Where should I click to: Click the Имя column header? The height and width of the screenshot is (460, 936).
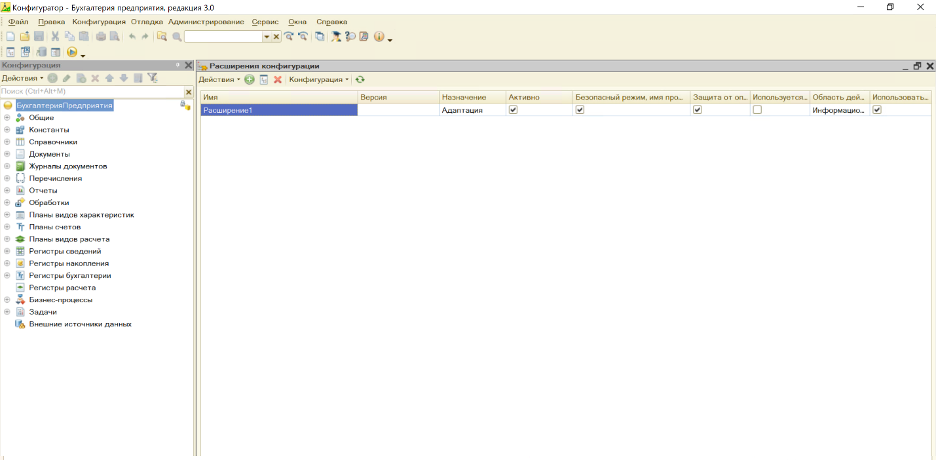279,97
